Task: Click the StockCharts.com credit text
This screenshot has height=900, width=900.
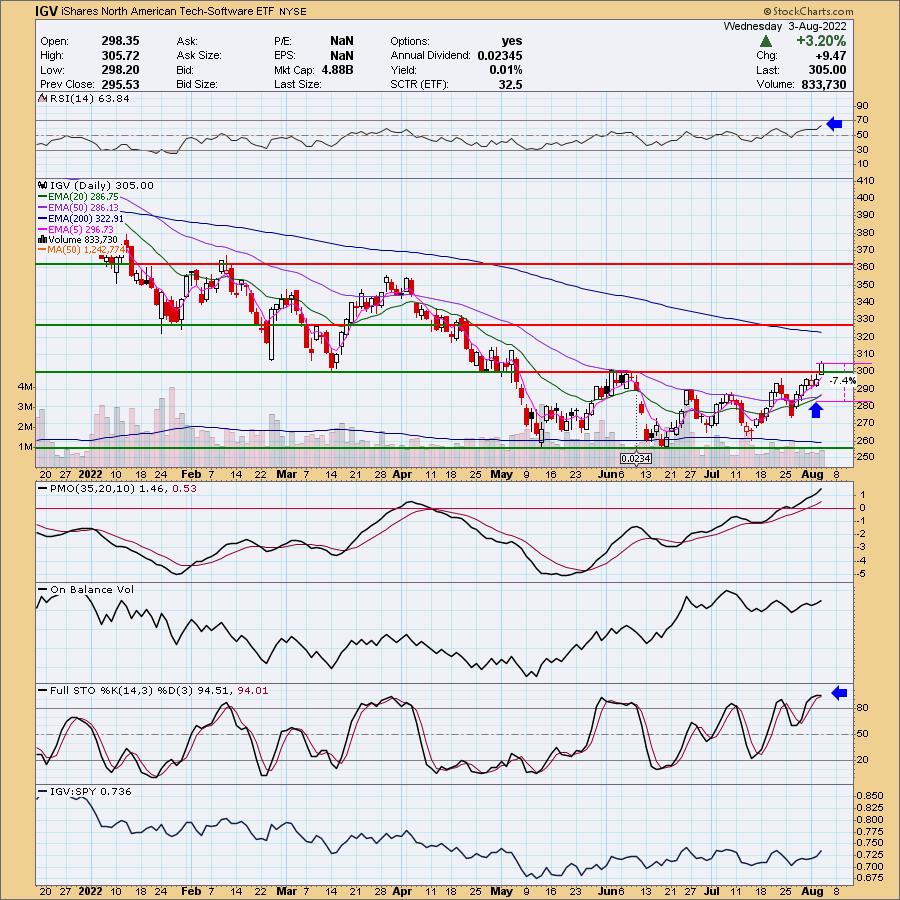Action: 808,11
